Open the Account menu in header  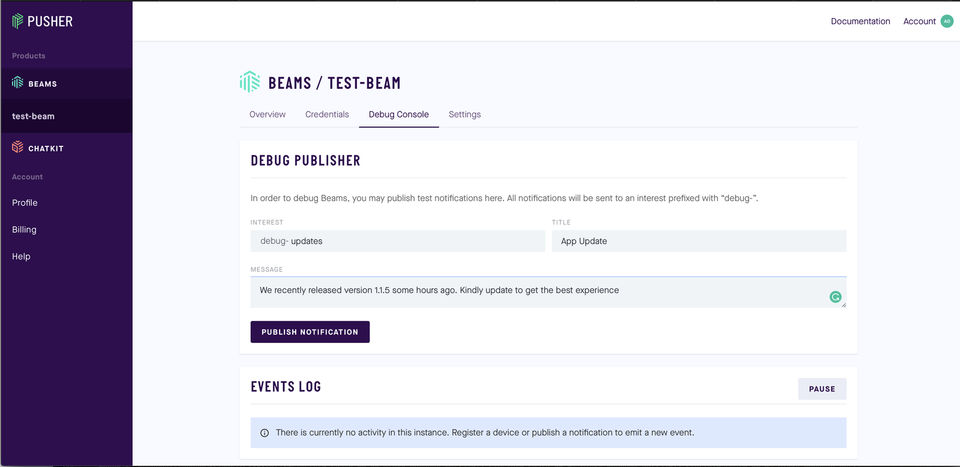[918, 21]
